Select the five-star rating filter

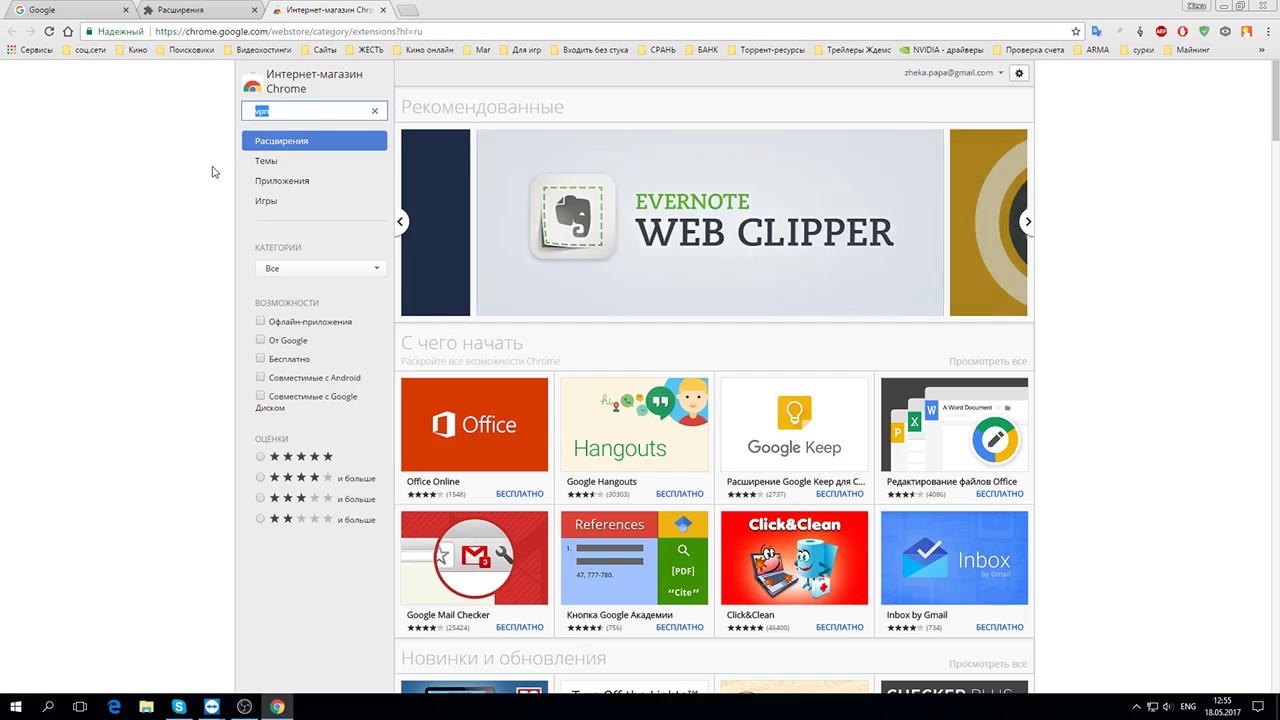point(260,457)
